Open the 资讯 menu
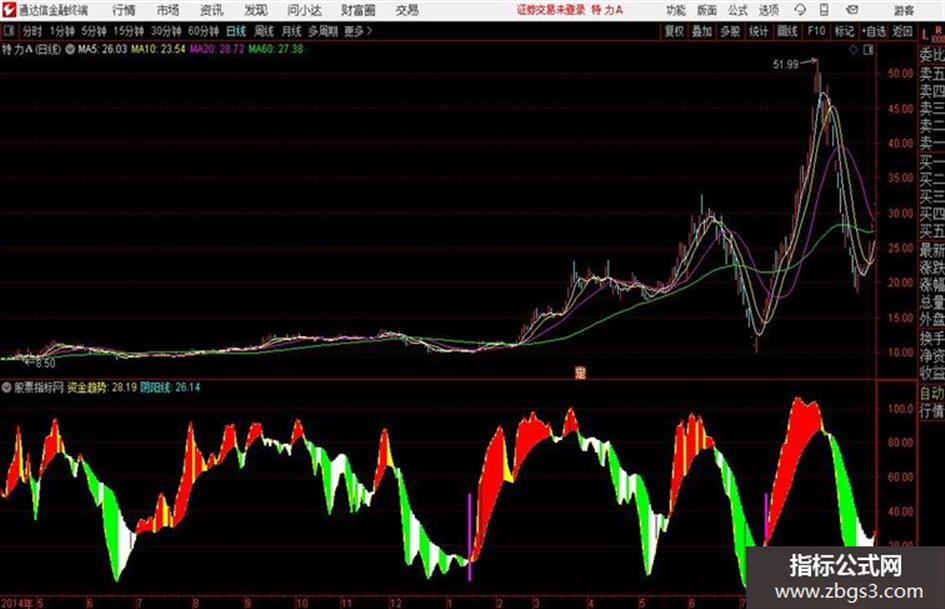945x609 pixels. point(212,10)
